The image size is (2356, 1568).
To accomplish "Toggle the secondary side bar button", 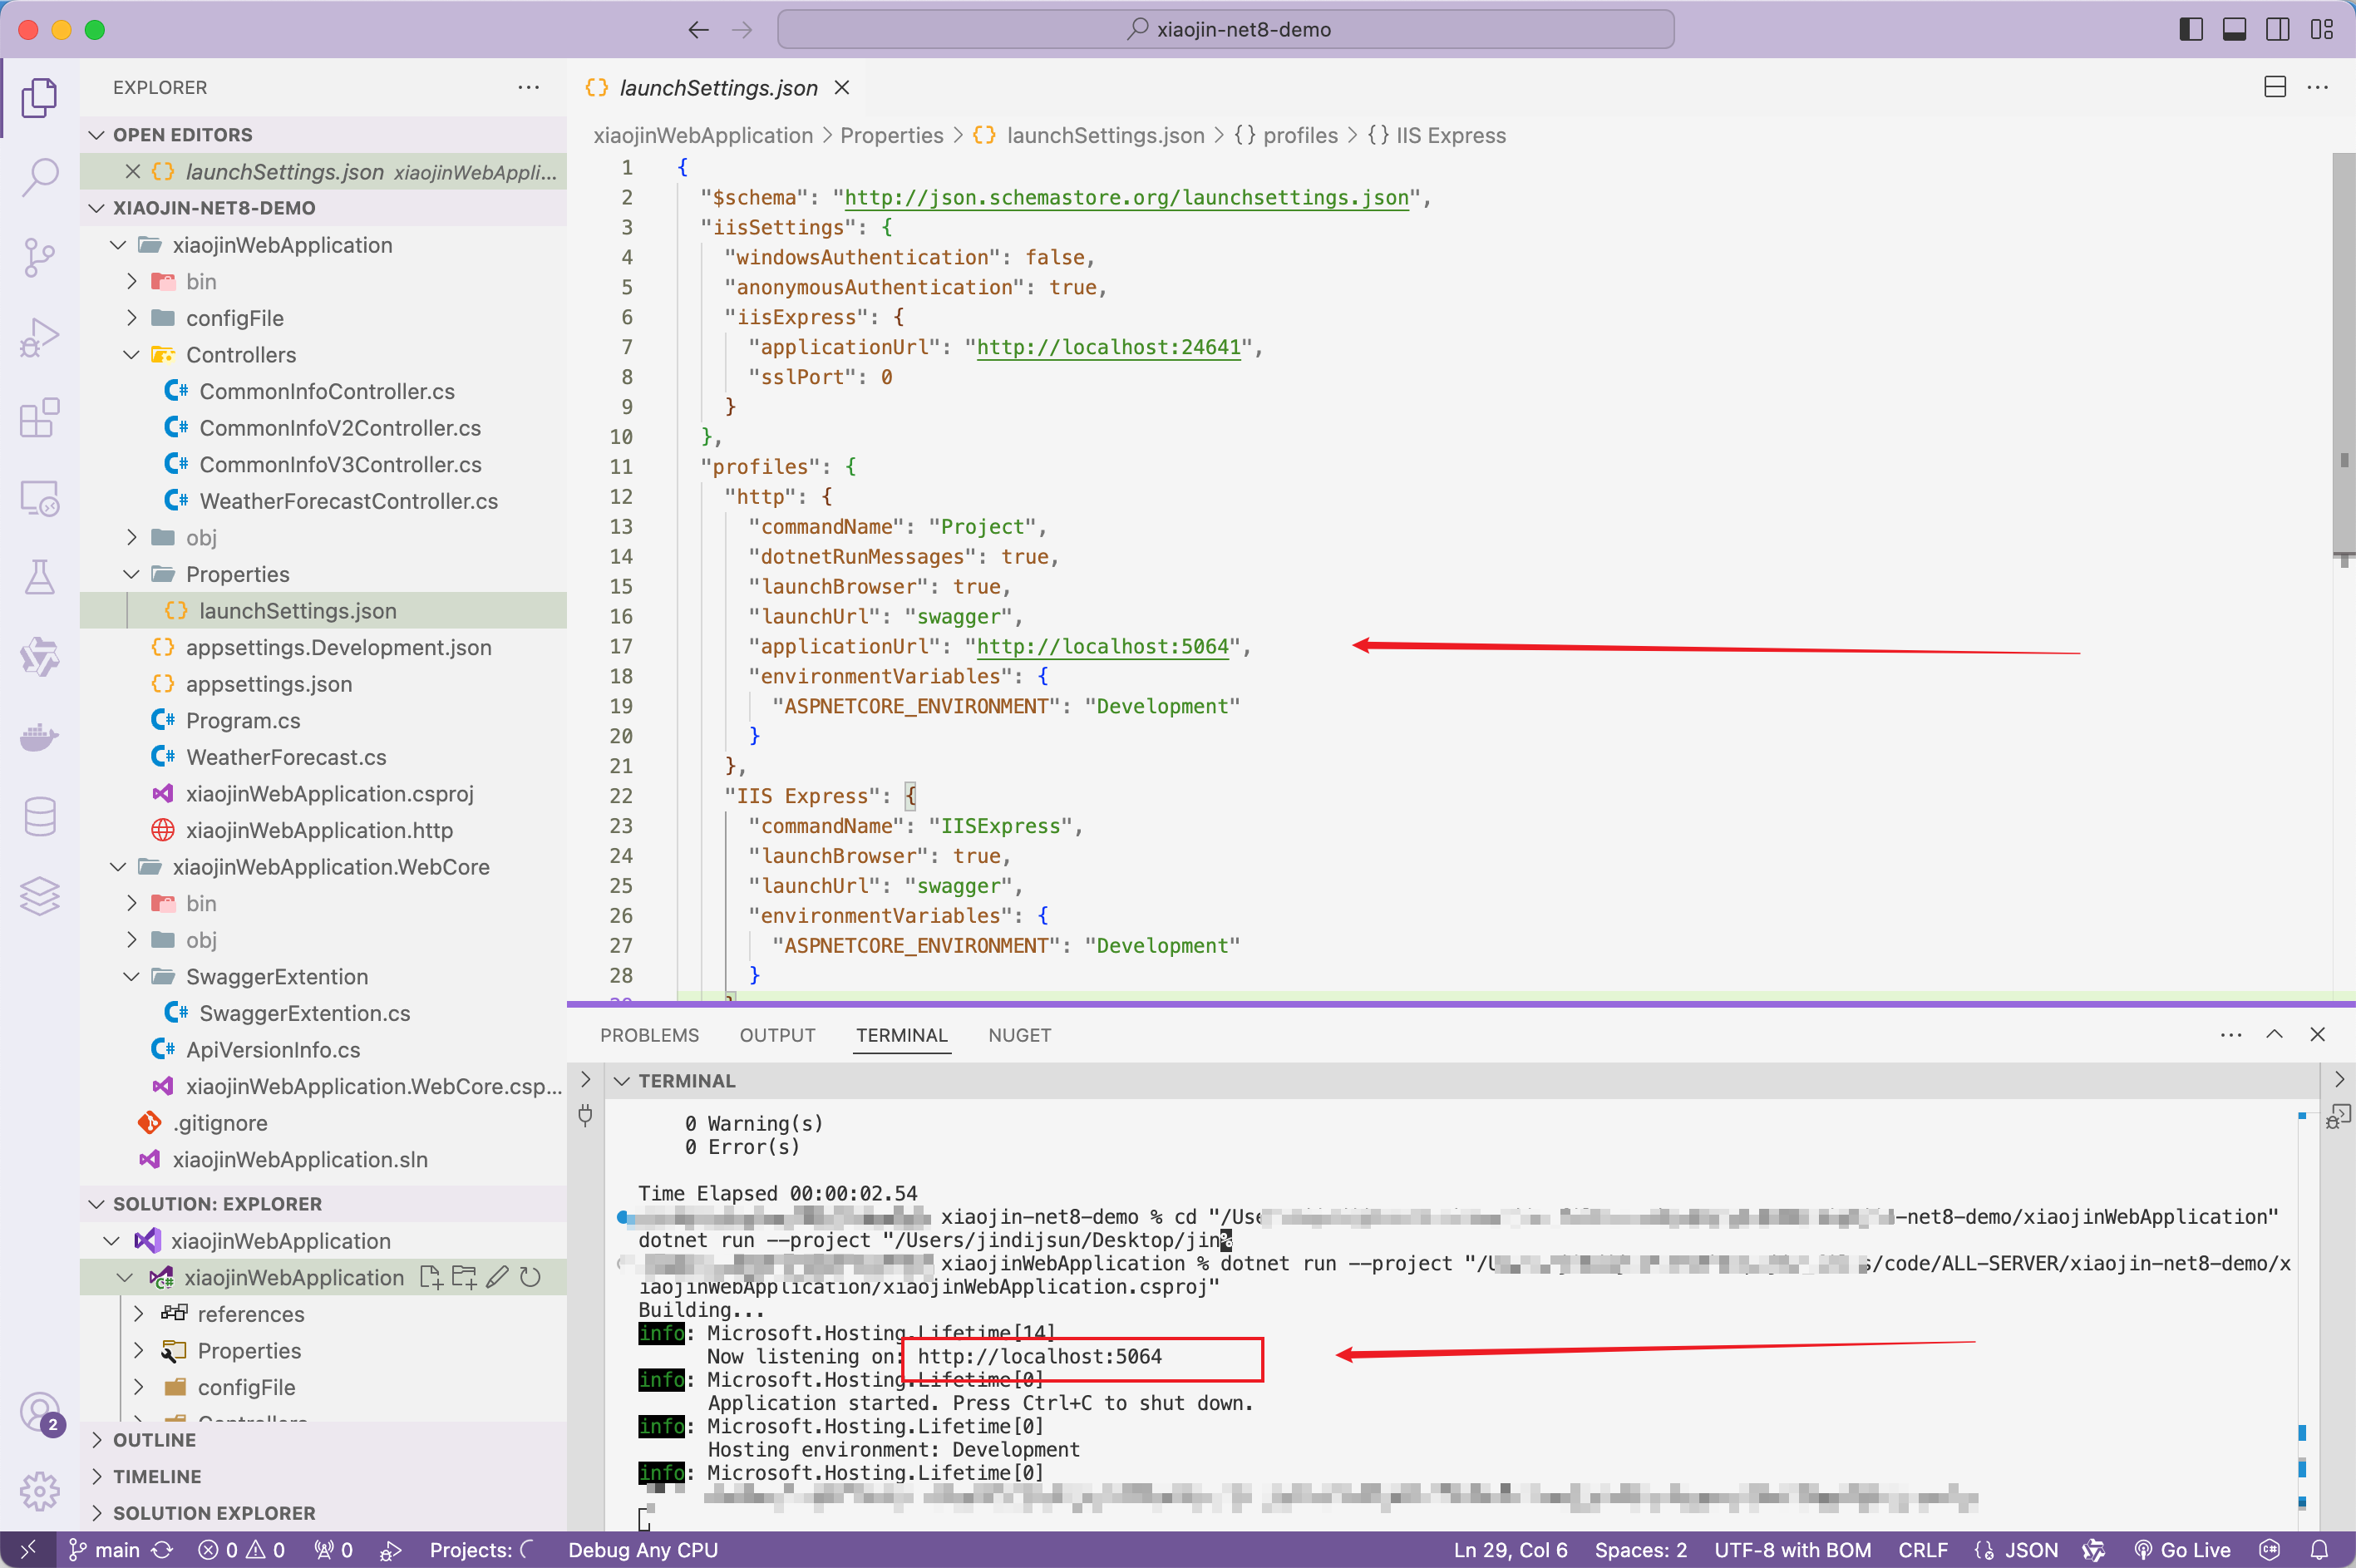I will [2278, 29].
